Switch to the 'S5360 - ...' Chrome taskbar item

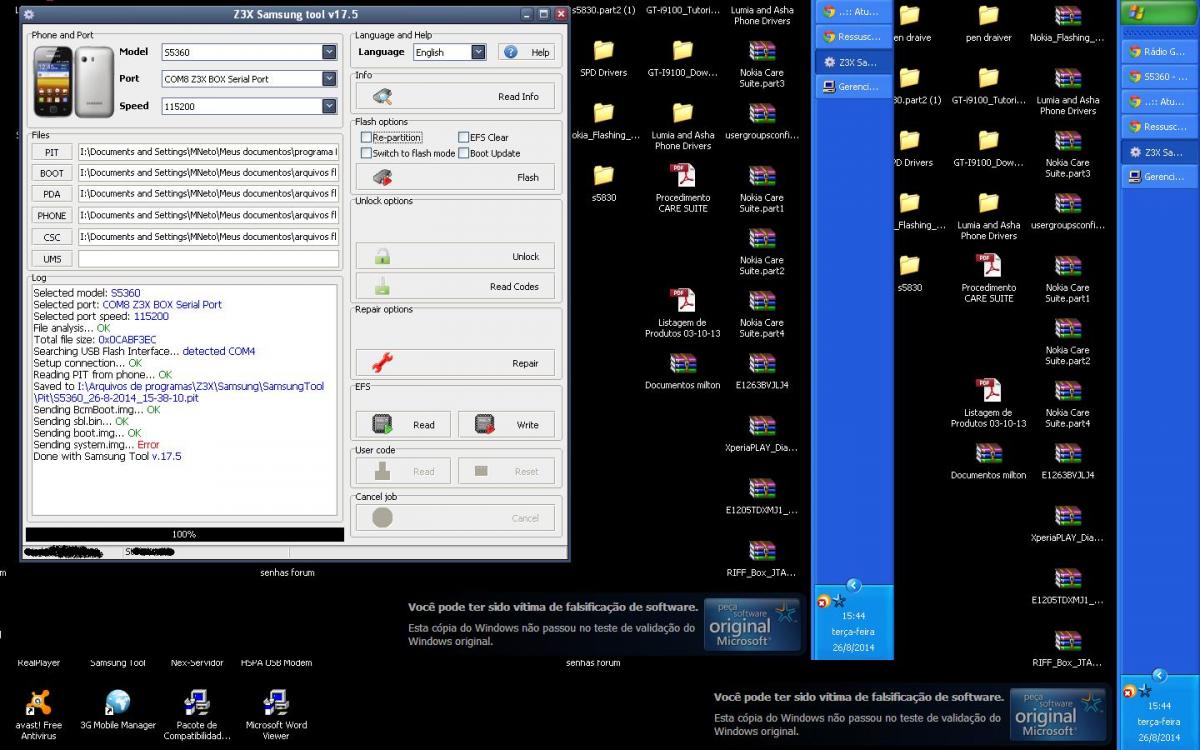pos(1158,77)
